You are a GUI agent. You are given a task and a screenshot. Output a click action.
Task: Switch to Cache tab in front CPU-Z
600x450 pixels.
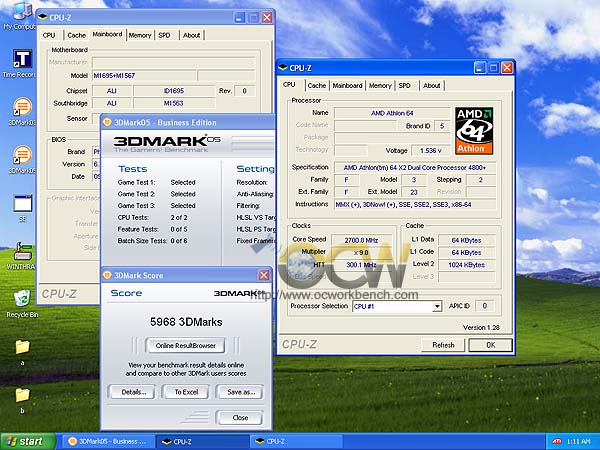click(x=316, y=85)
